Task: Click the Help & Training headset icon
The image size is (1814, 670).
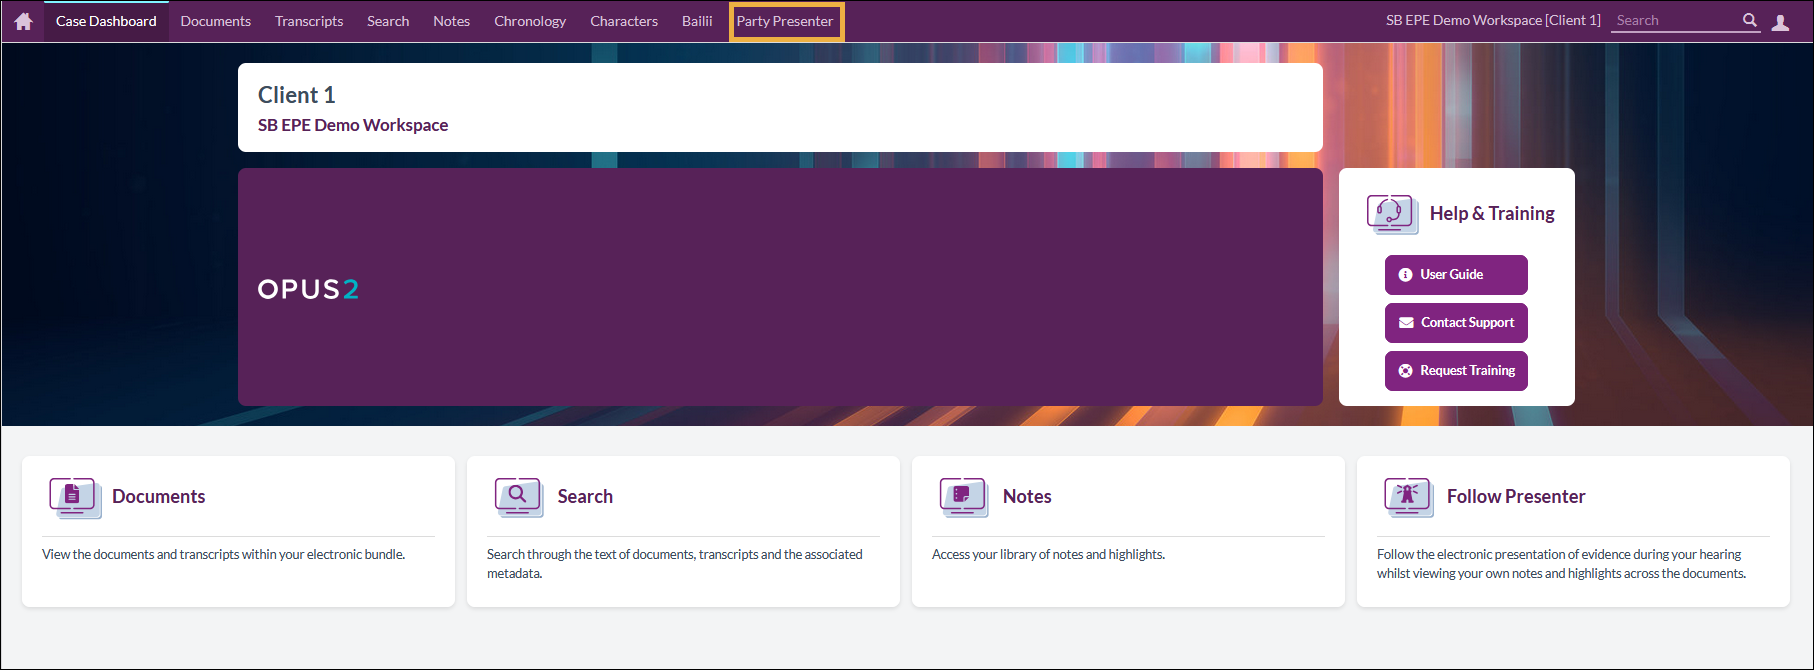Action: point(1392,214)
